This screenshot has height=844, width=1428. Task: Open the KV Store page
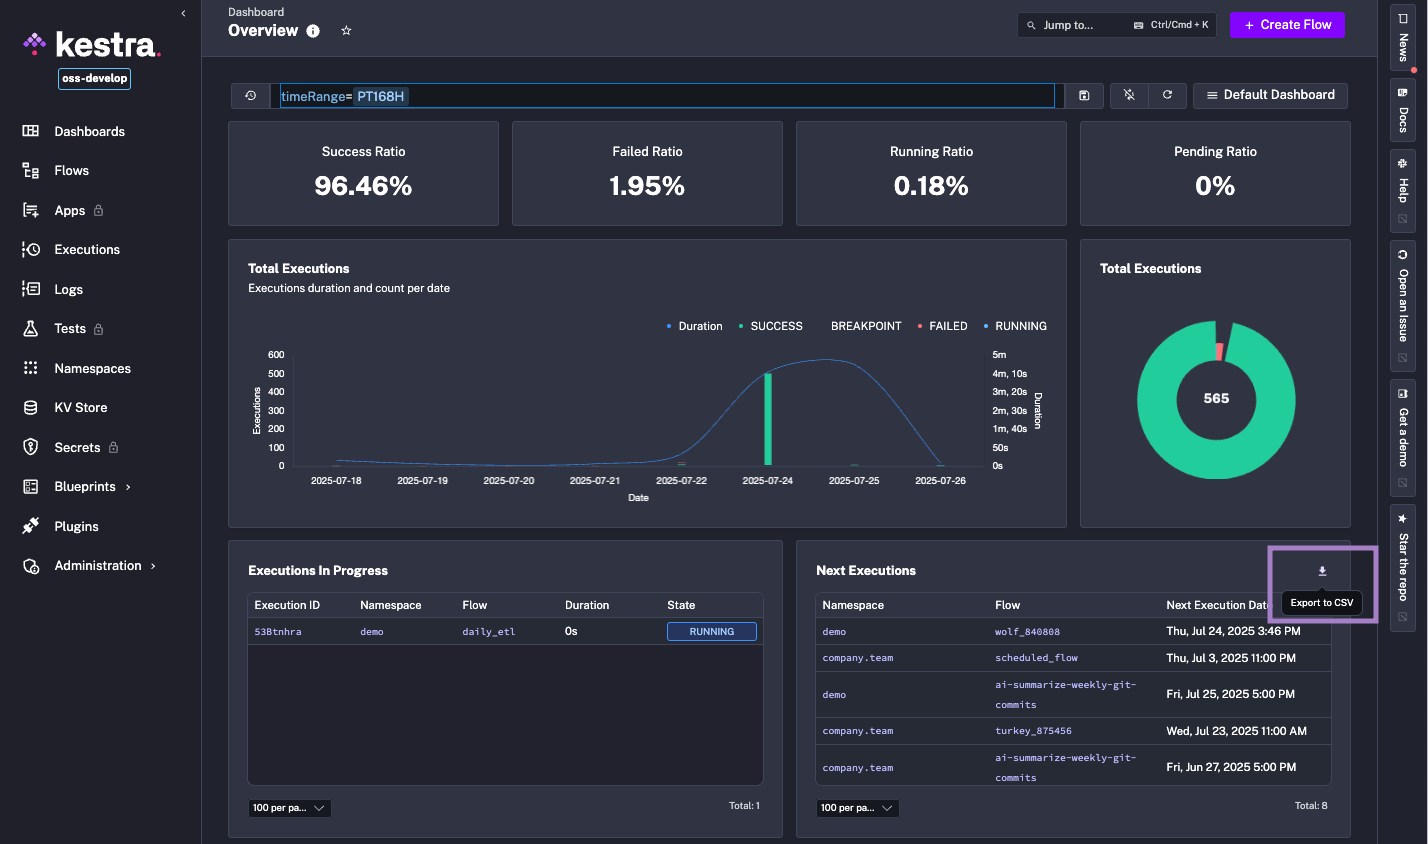tap(80, 407)
